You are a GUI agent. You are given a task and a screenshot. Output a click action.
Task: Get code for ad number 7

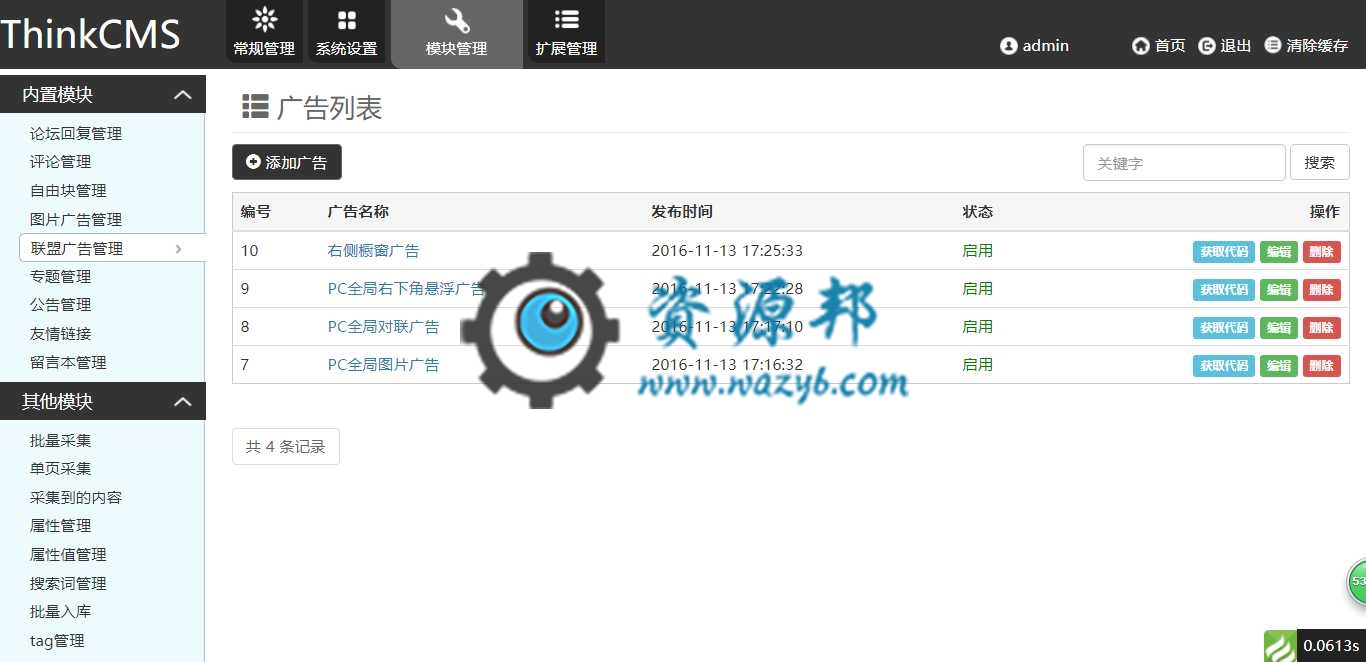point(1224,366)
